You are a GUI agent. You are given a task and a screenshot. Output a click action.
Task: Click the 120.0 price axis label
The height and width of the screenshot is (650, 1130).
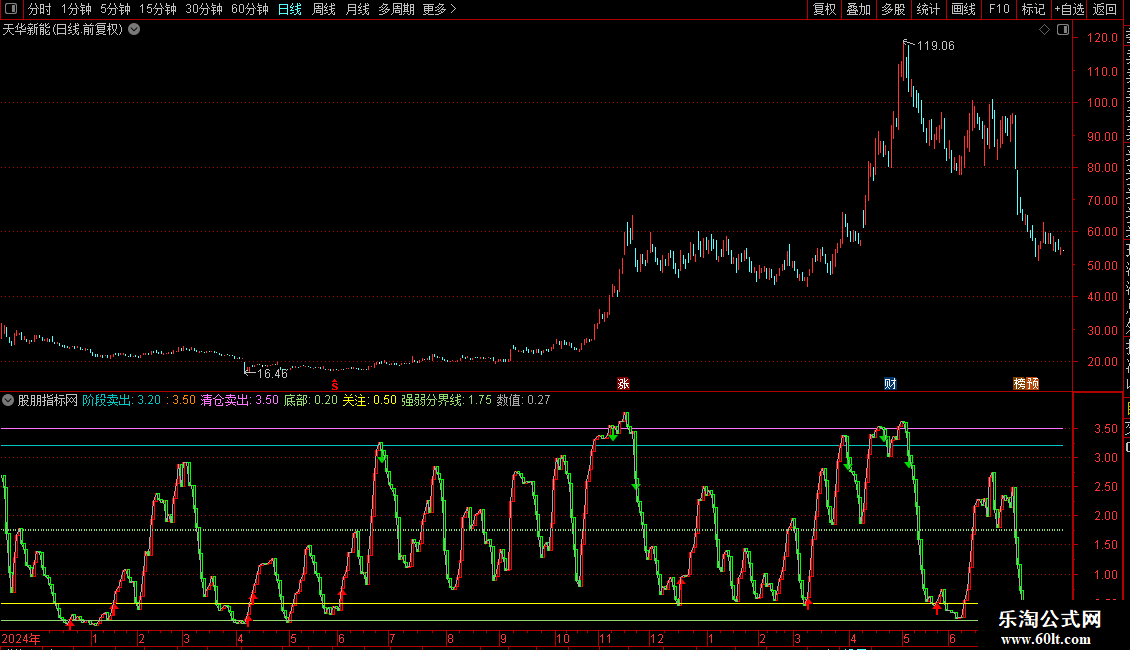click(x=1103, y=37)
